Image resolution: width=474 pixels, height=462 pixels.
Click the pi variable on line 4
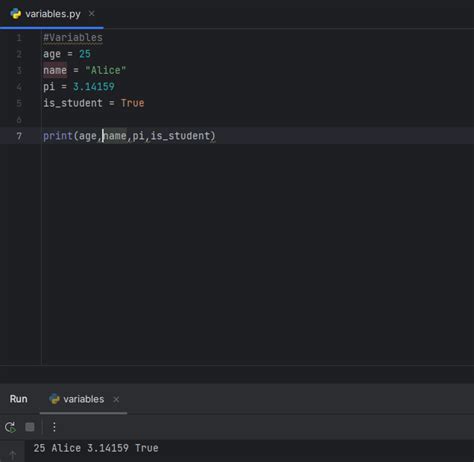coord(49,87)
